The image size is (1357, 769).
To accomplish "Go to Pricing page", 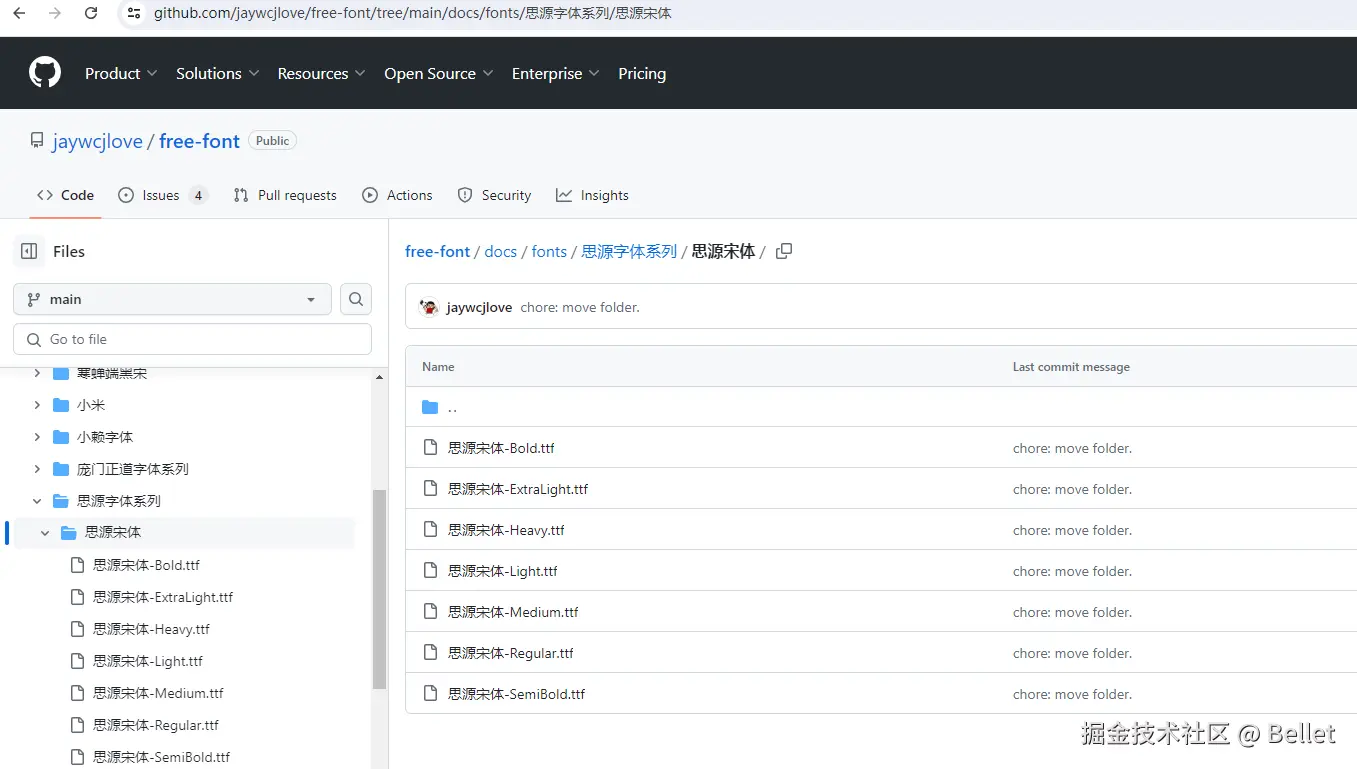I will (642, 73).
